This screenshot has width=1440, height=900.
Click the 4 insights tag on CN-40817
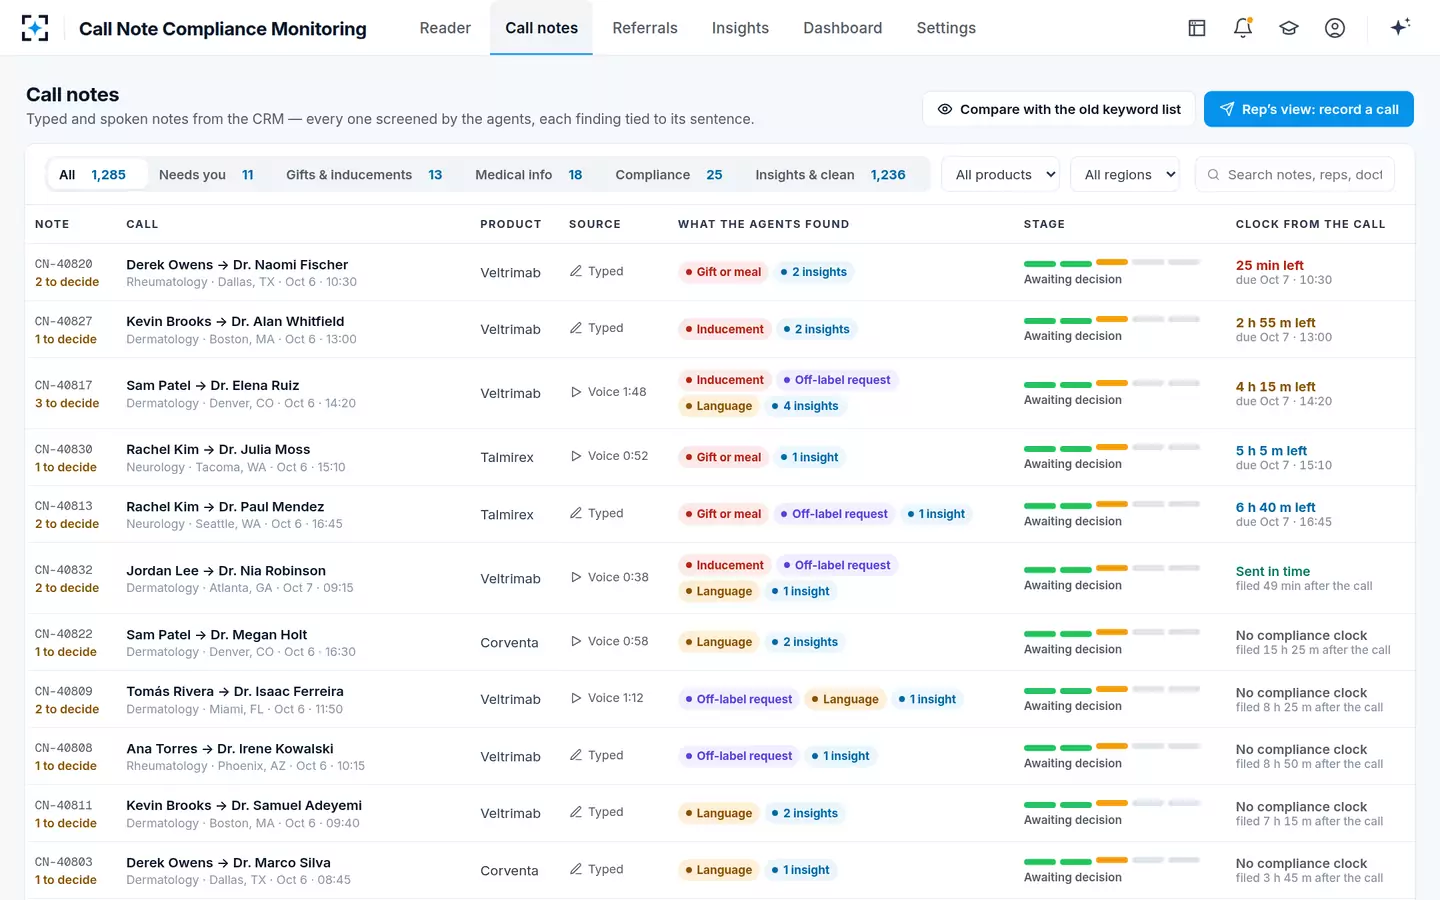804,406
